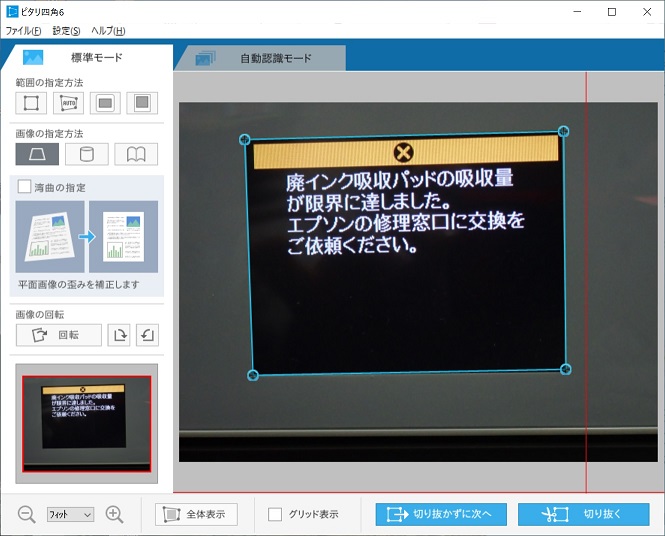
Task: Open the フィット zoom level dropdown
Action: [70, 514]
